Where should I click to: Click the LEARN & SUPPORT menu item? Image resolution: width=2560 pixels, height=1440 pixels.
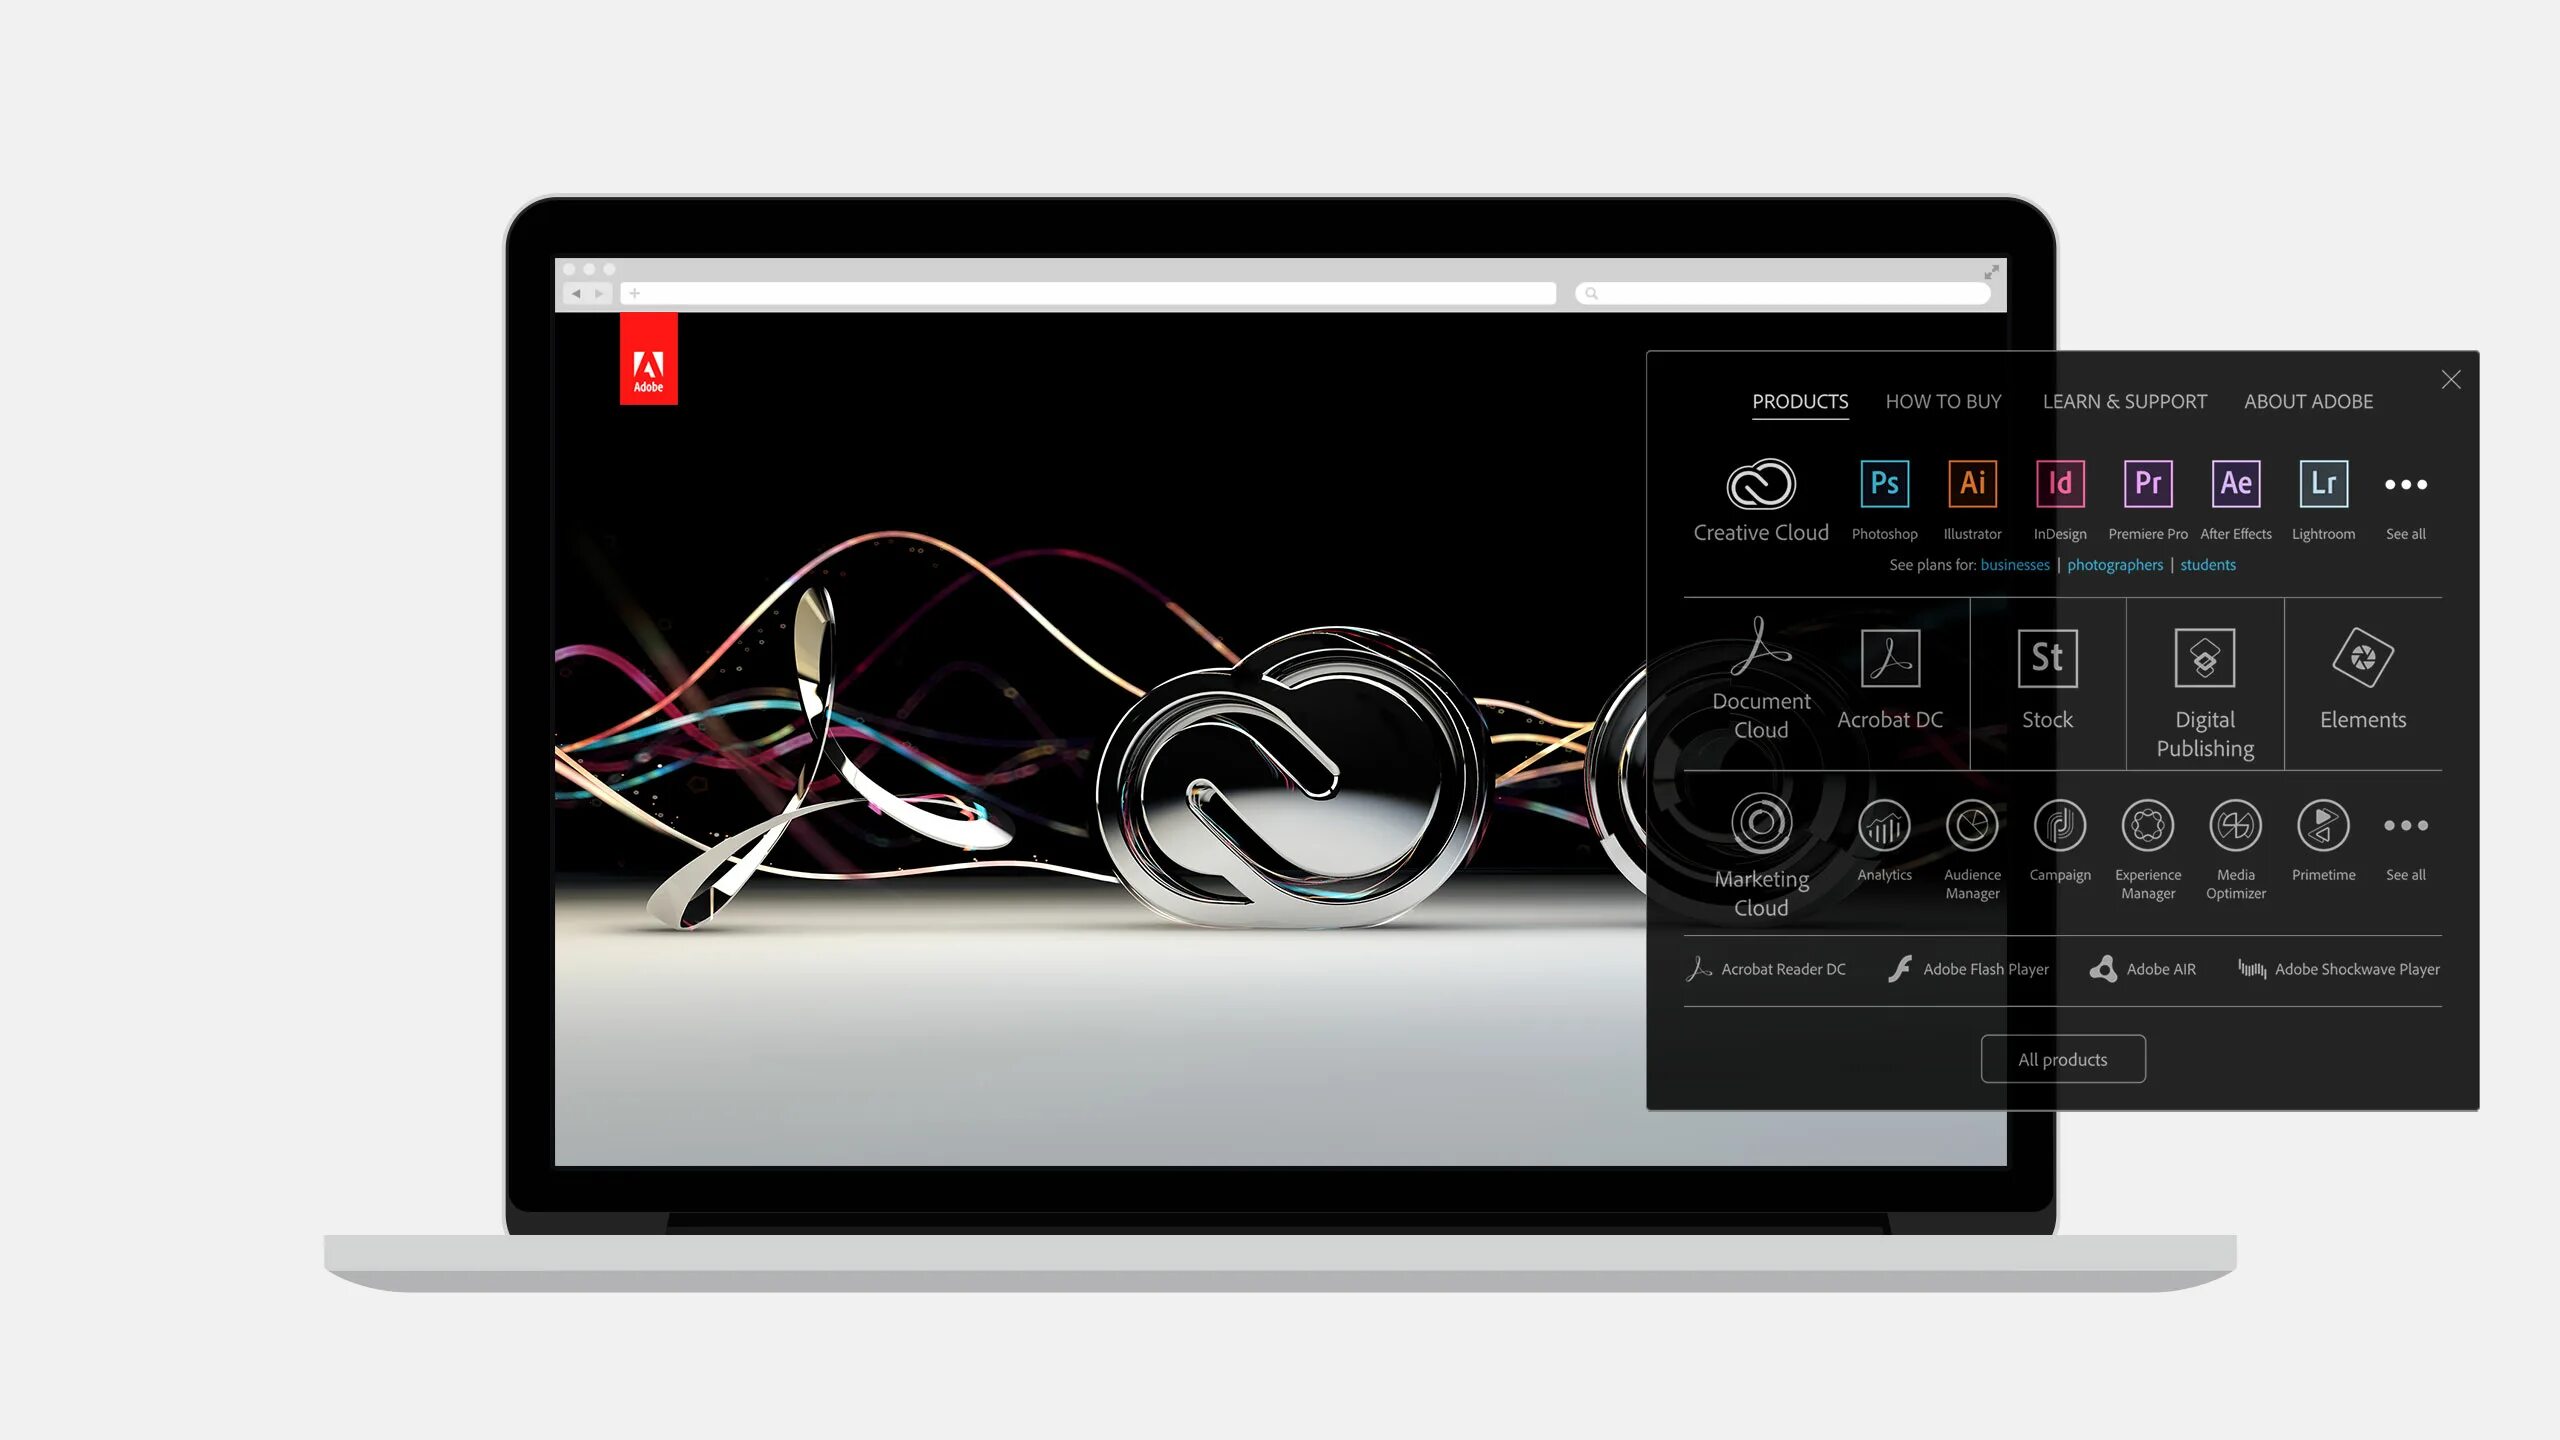click(2124, 401)
